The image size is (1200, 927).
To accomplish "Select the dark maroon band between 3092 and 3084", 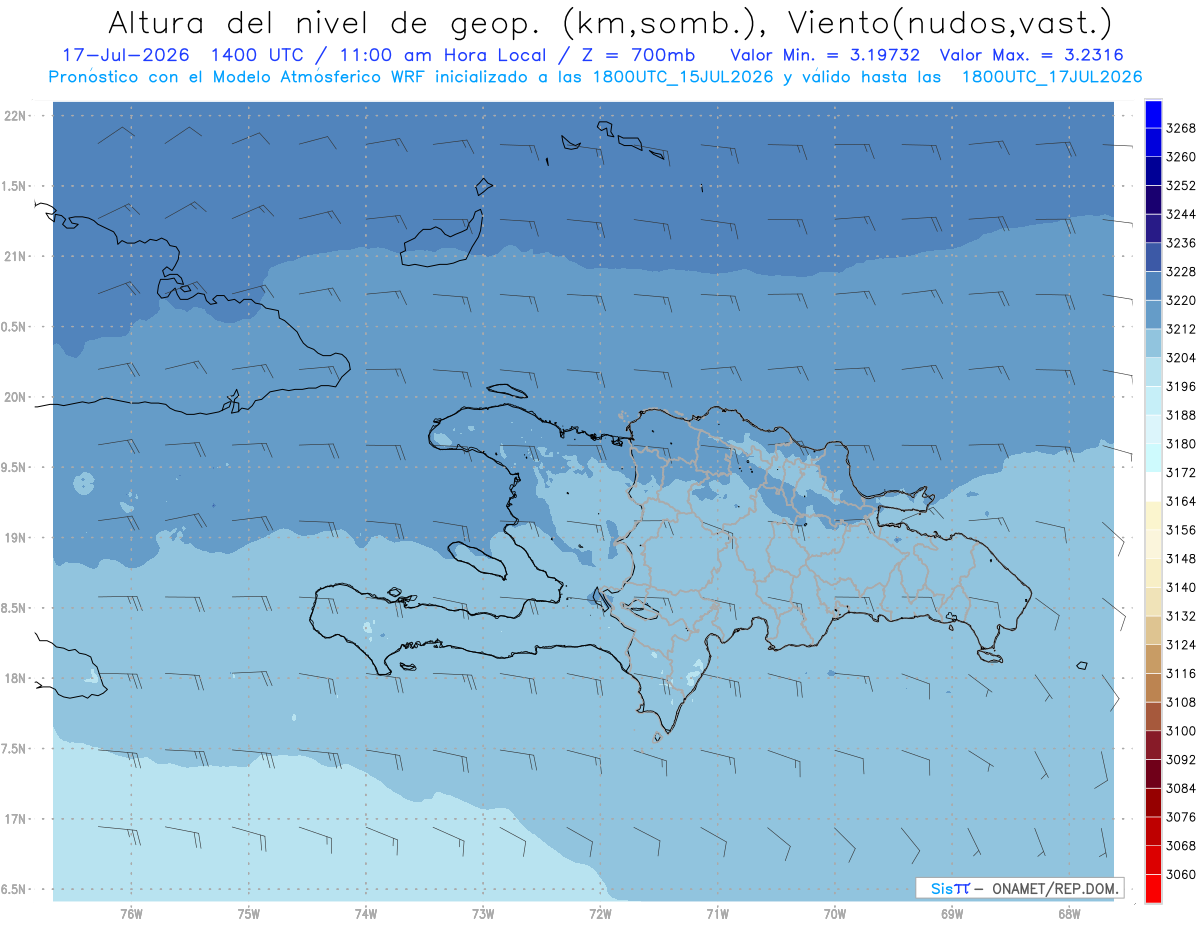I will (1152, 773).
